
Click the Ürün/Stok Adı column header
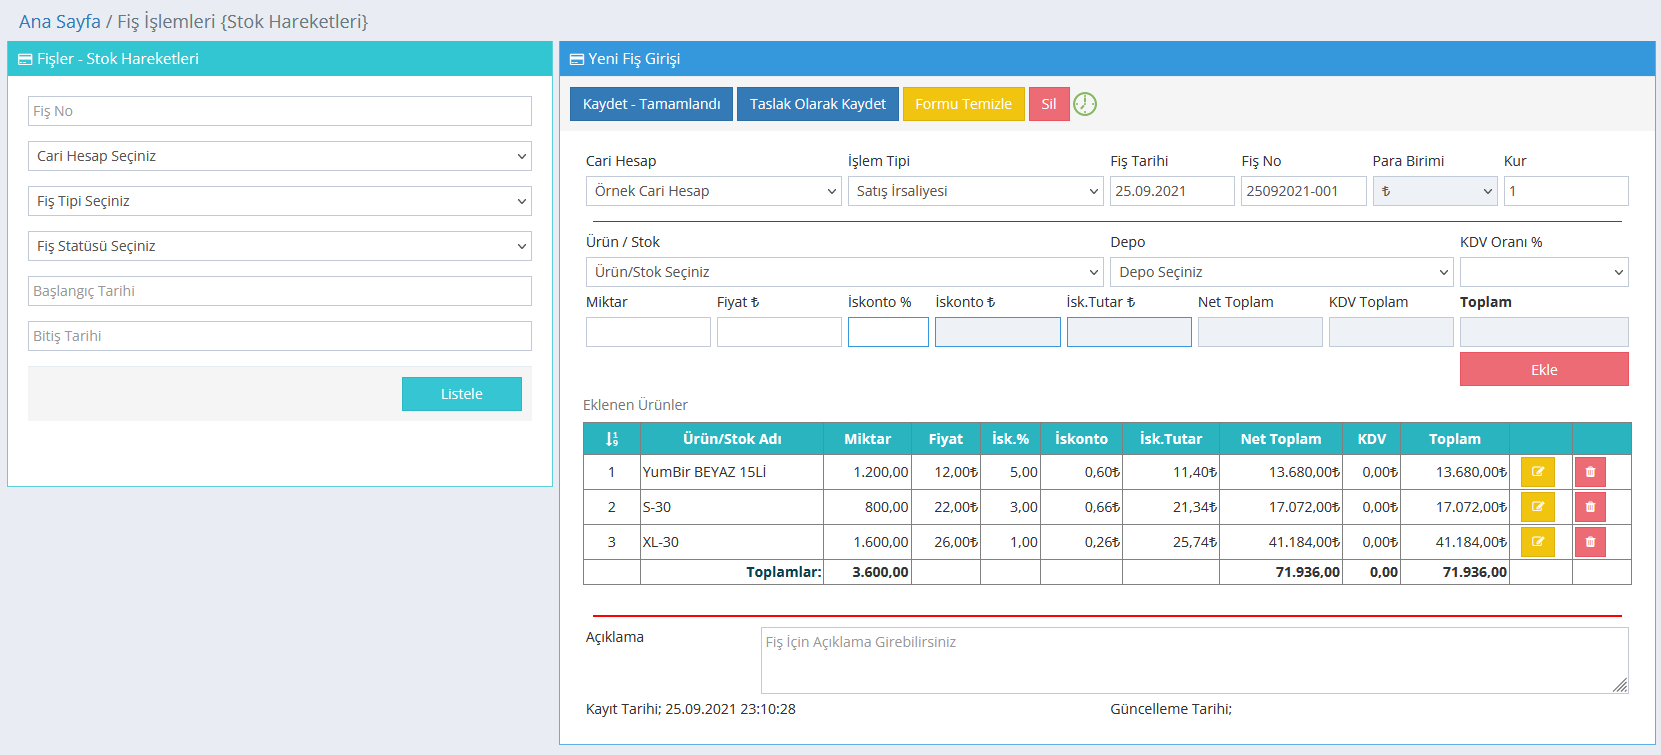tap(732, 439)
